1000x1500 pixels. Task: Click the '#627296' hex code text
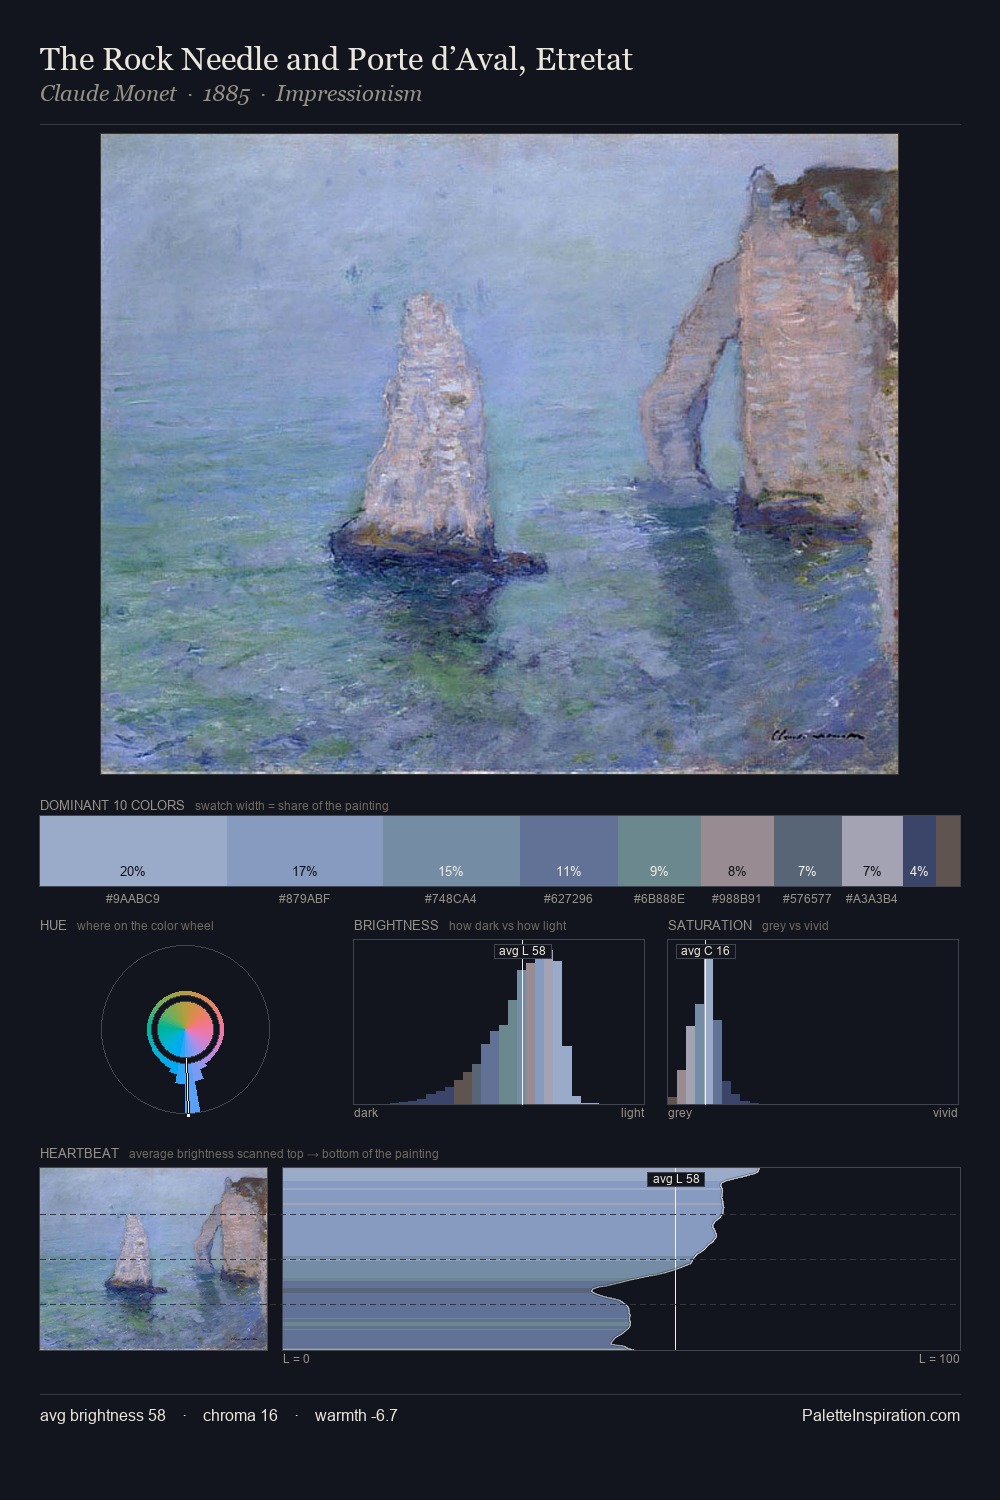pyautogui.click(x=568, y=899)
